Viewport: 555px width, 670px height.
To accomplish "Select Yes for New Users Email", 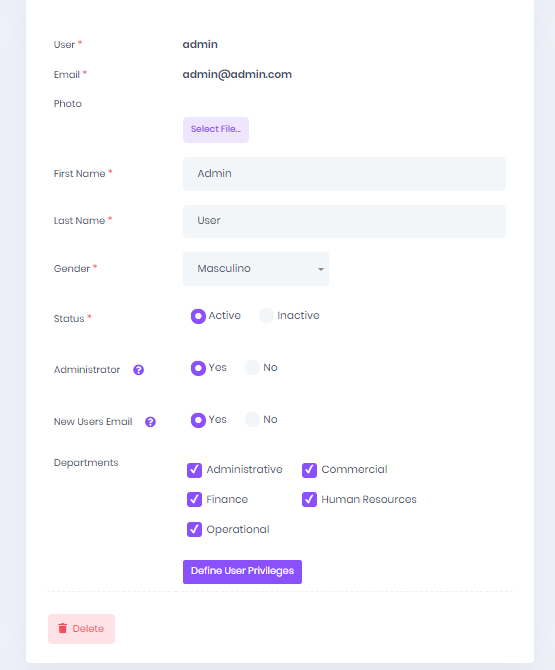I will tap(198, 420).
